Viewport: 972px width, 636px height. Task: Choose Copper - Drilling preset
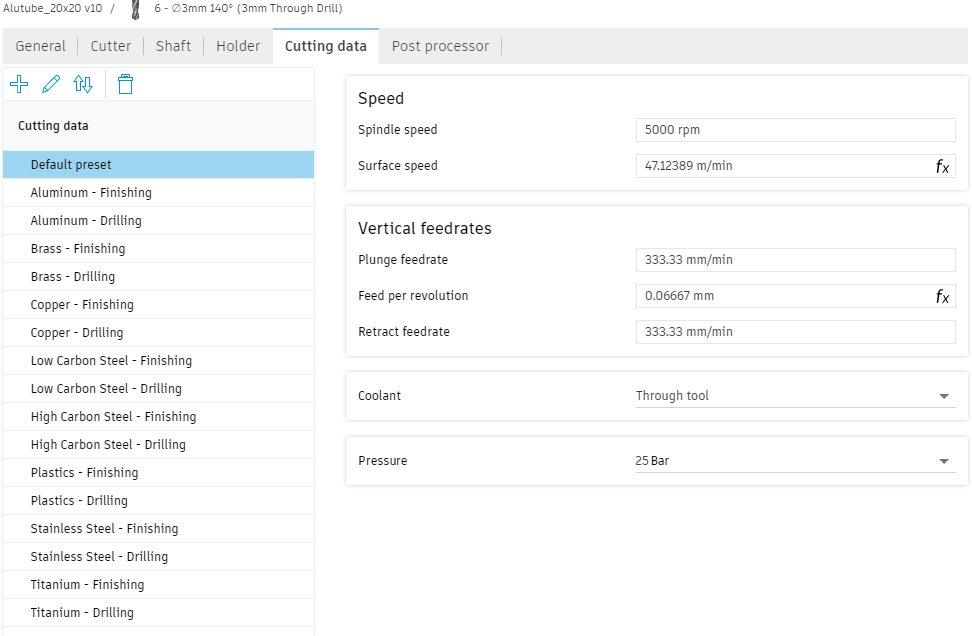(x=159, y=333)
